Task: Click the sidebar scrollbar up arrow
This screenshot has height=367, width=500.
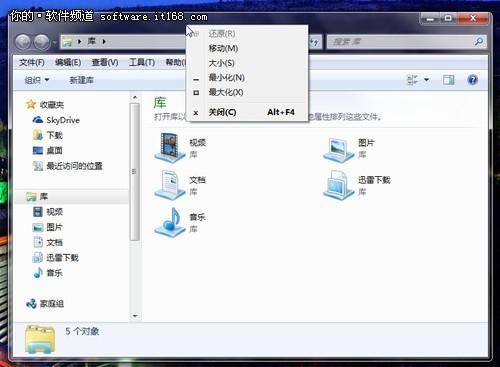Action: pyautogui.click(x=135, y=97)
